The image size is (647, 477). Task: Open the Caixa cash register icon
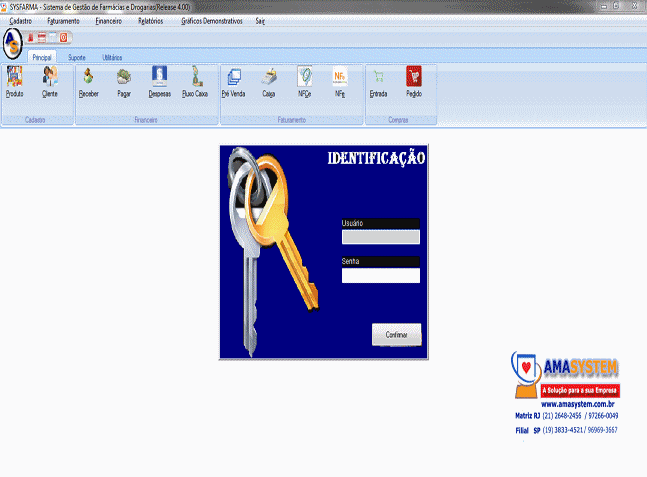click(x=269, y=79)
